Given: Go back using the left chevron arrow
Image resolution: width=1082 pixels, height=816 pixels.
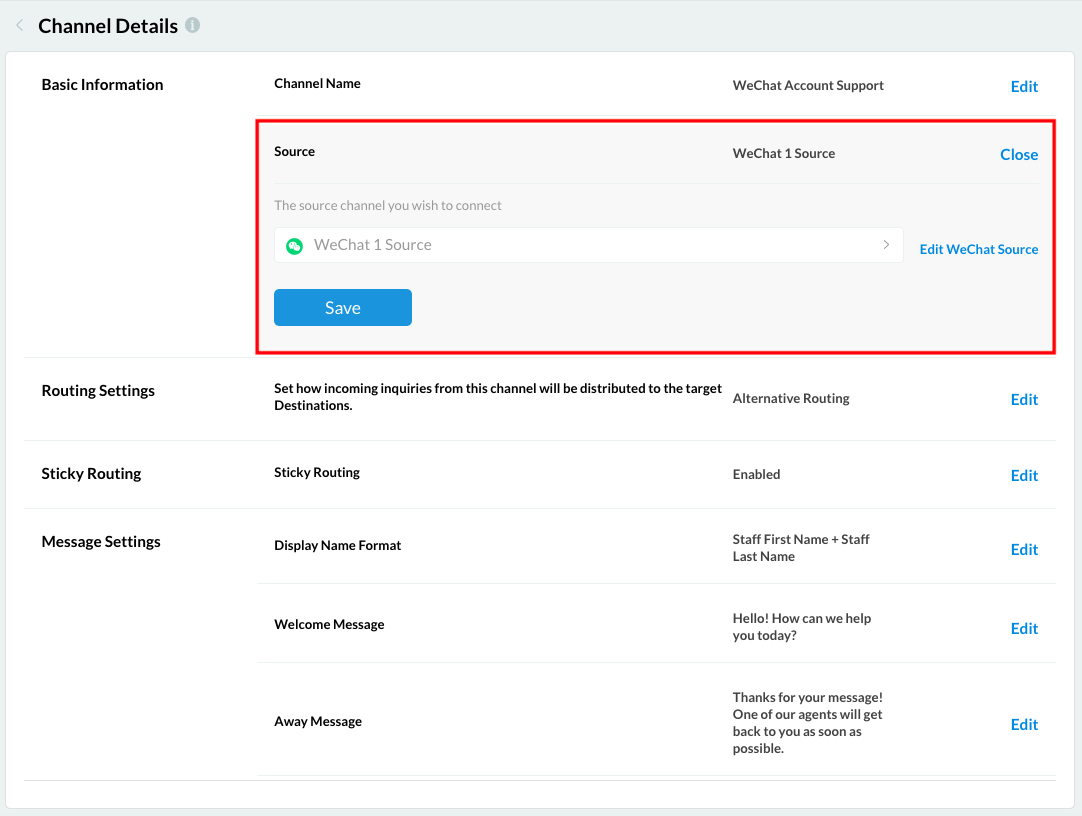Looking at the screenshot, I should [x=20, y=26].
